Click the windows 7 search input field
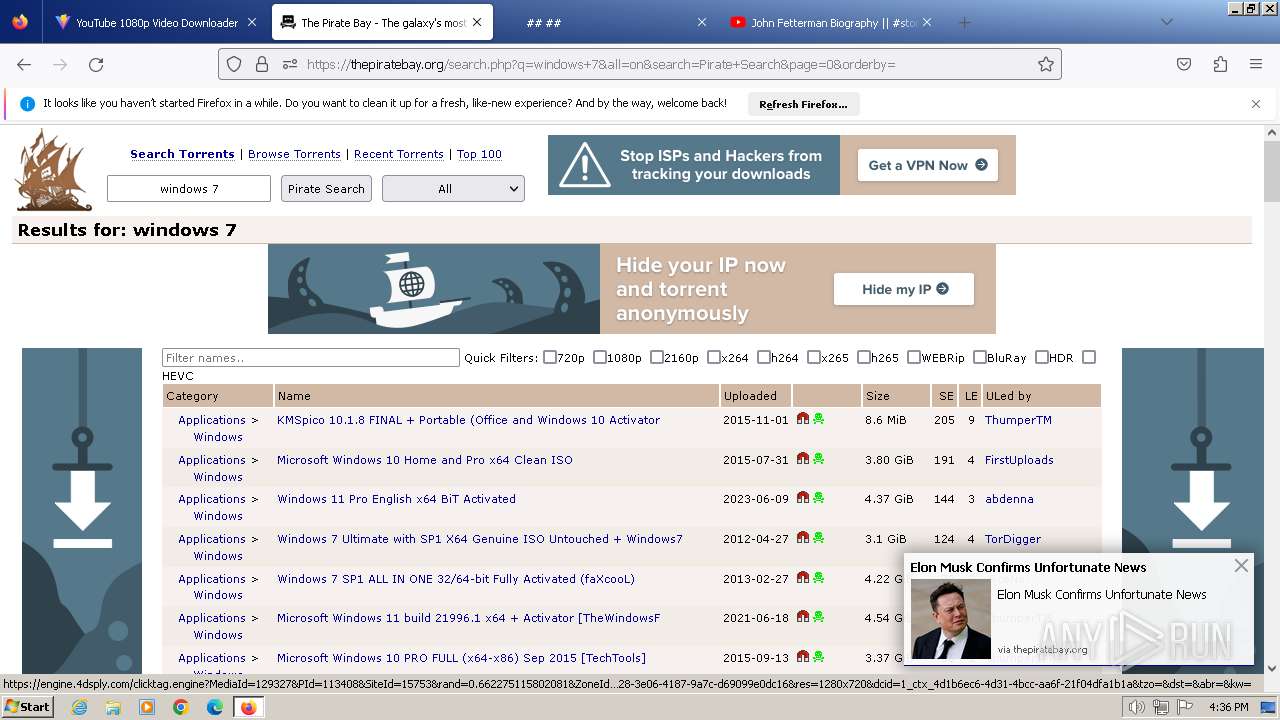 click(x=189, y=188)
